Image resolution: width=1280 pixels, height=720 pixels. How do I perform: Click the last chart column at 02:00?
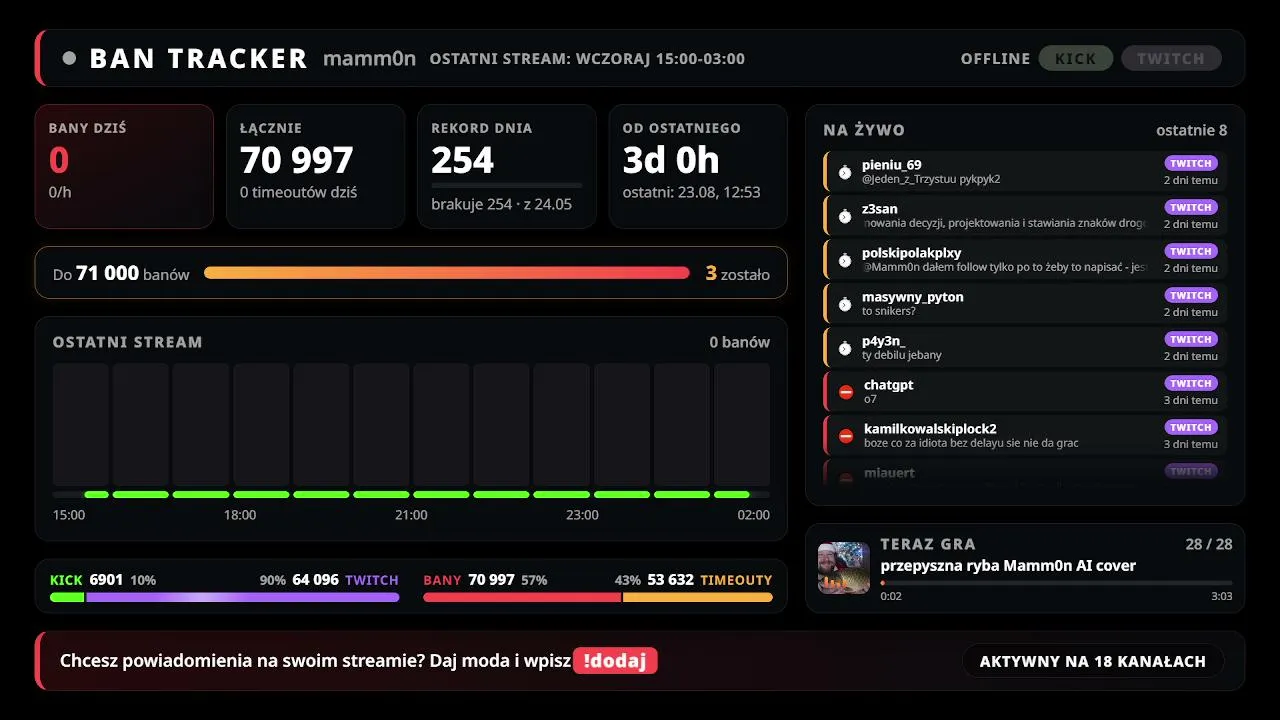[x=742, y=425]
